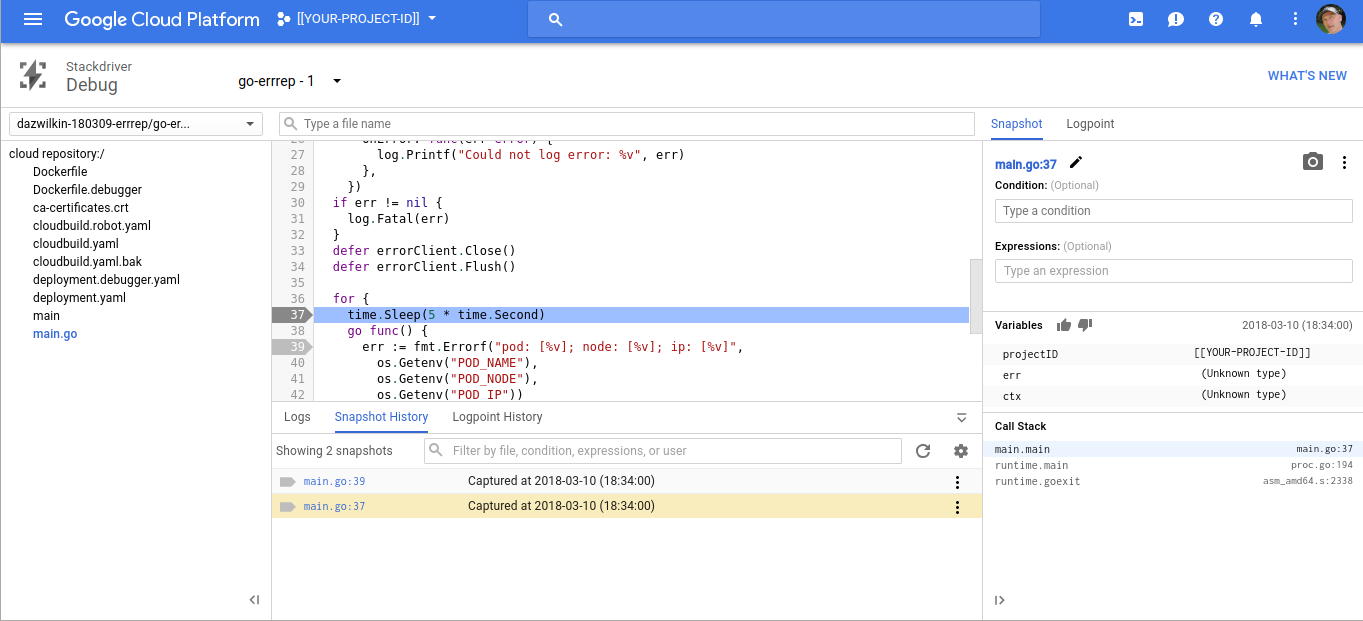Open the WHAT'S NEW link
The width and height of the screenshot is (1363, 621).
(x=1307, y=75)
